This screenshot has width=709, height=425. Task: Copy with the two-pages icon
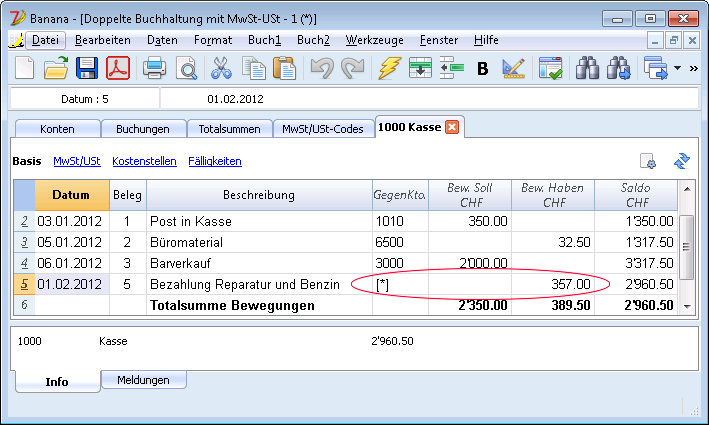point(253,68)
